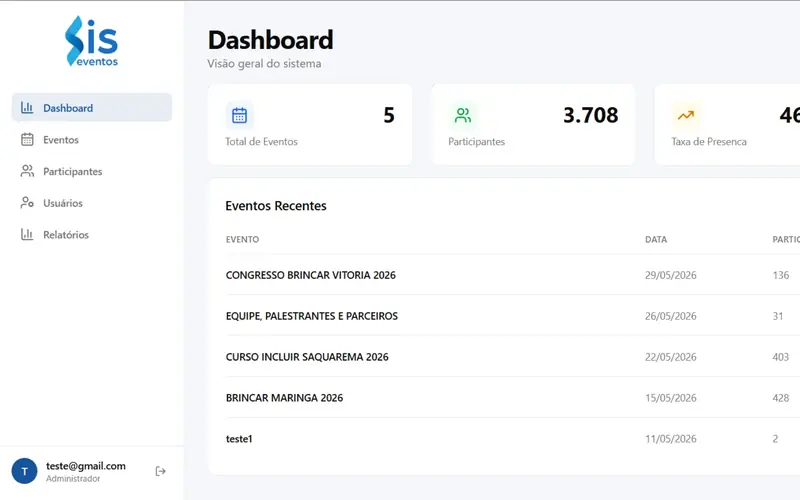
Task: Click the Relatórios chart icon
Action: tap(27, 234)
